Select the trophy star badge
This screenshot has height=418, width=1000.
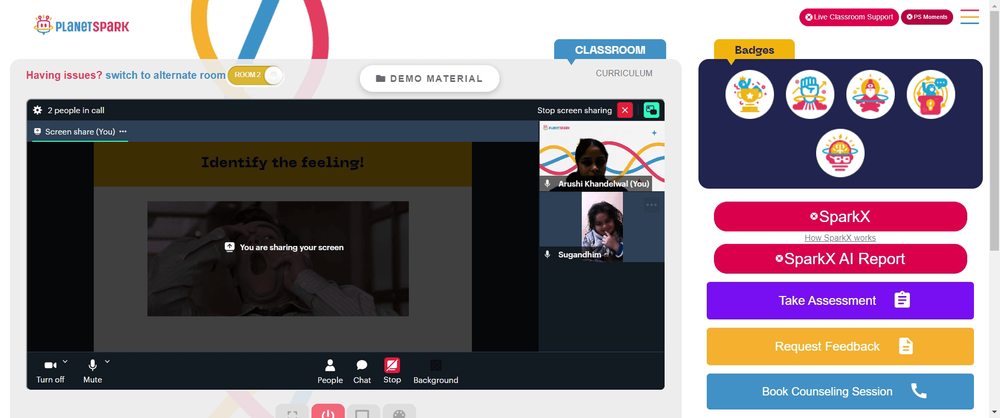[x=749, y=94]
